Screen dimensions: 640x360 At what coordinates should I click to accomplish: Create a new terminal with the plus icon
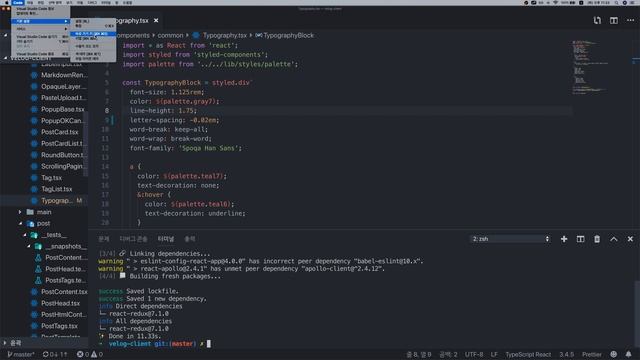click(564, 239)
